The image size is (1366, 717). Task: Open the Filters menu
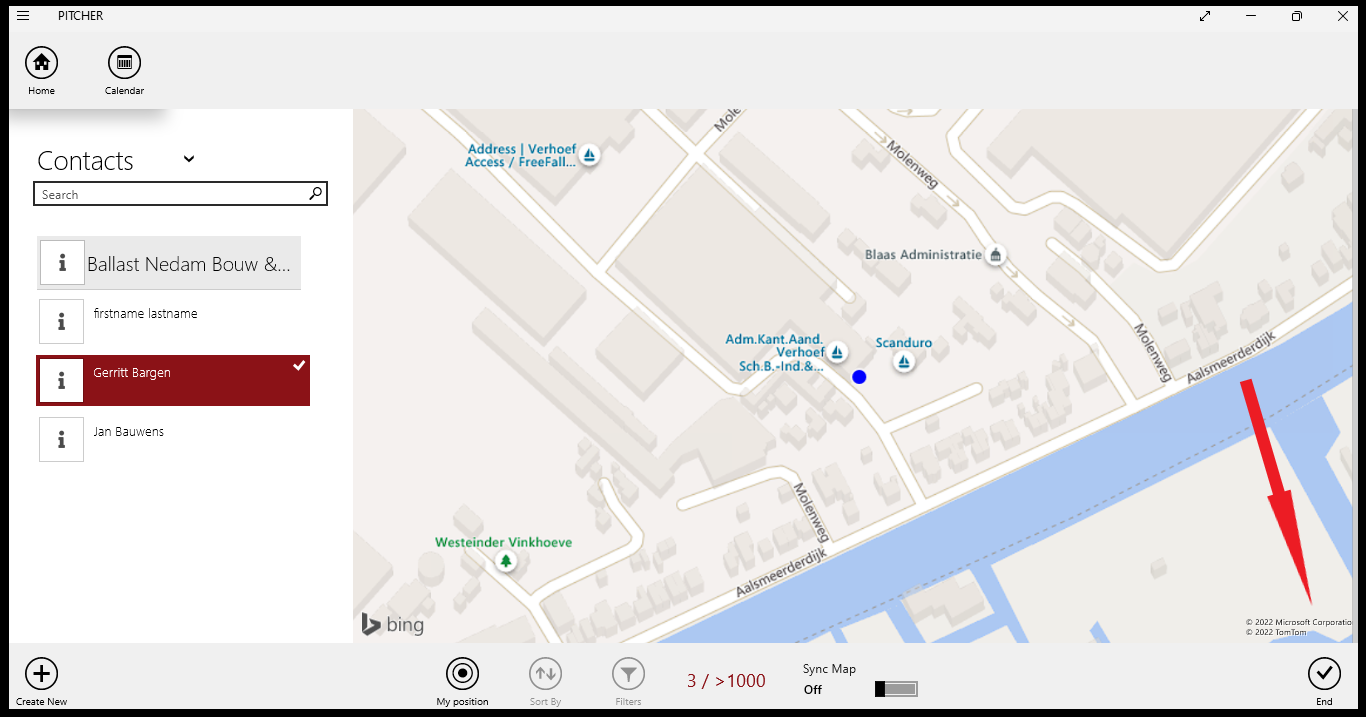tap(628, 674)
